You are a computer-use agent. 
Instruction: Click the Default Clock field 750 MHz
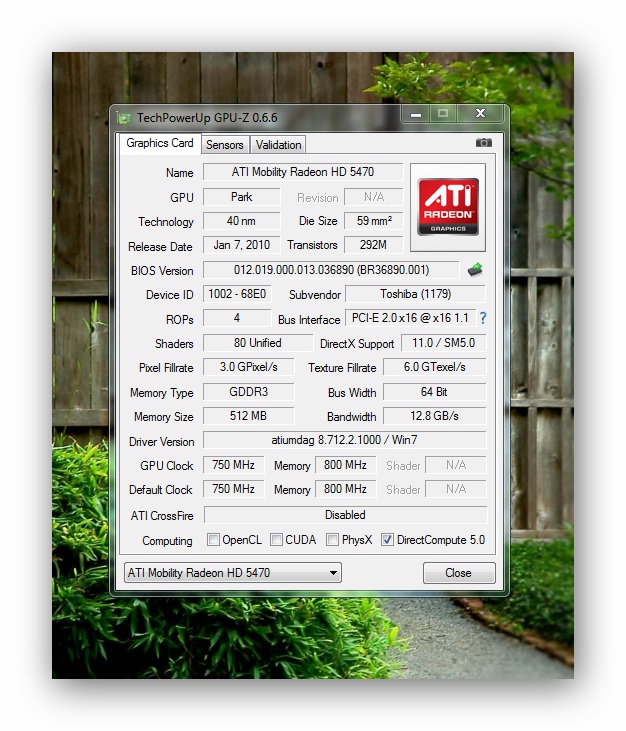pyautogui.click(x=234, y=489)
